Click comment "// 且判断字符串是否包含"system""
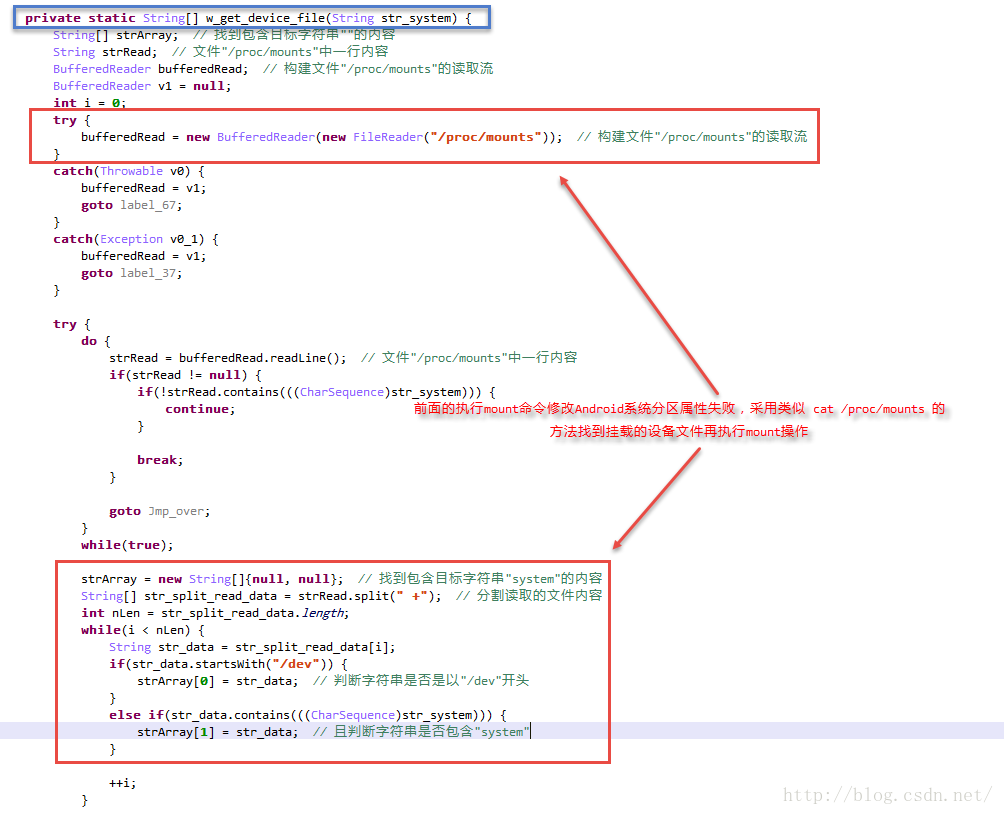Screen dimensions: 1004x815 (421, 732)
